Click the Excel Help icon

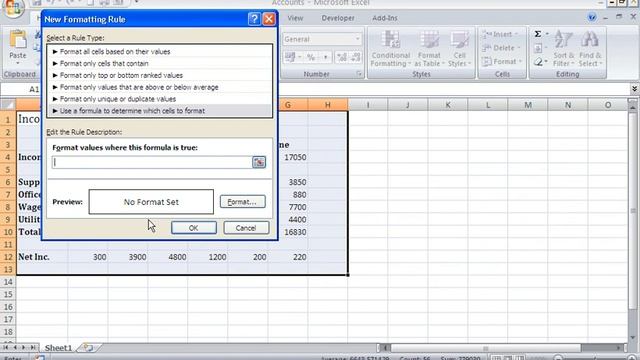592,18
